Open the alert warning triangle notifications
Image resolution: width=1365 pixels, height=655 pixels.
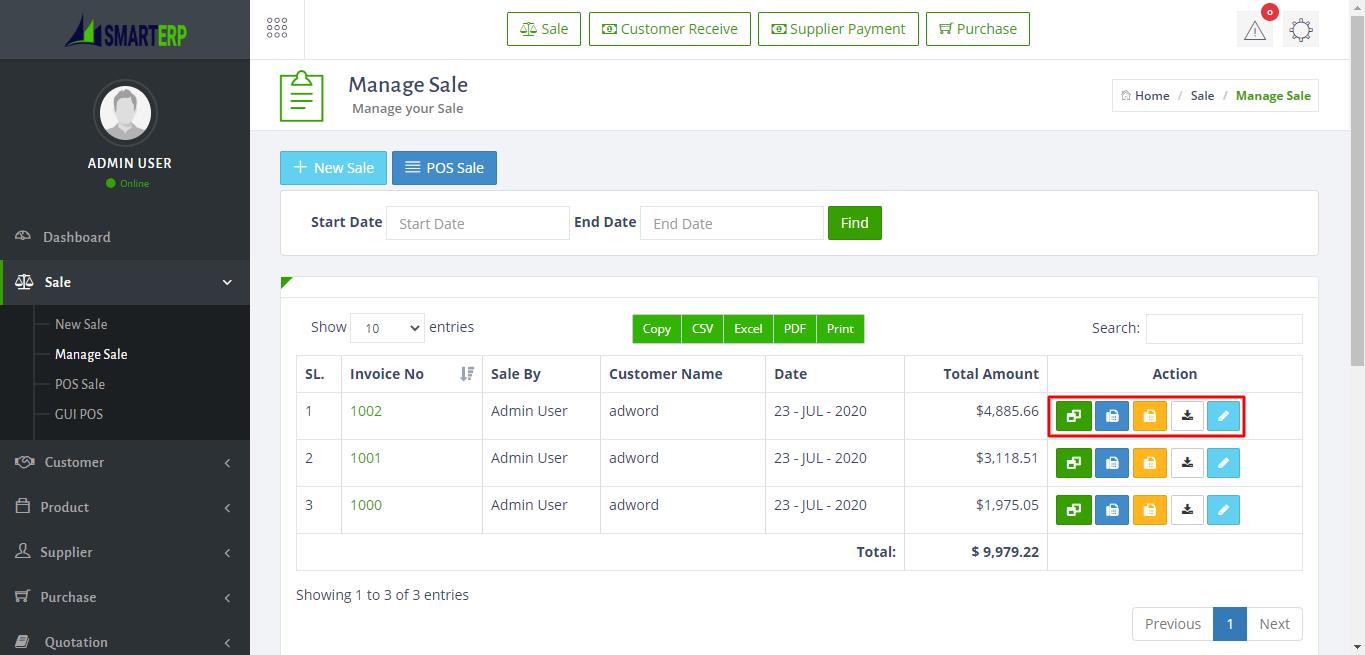coord(1254,30)
